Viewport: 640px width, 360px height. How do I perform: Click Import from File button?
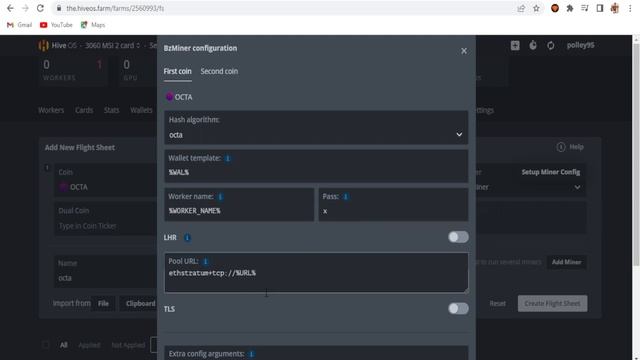[x=103, y=304]
